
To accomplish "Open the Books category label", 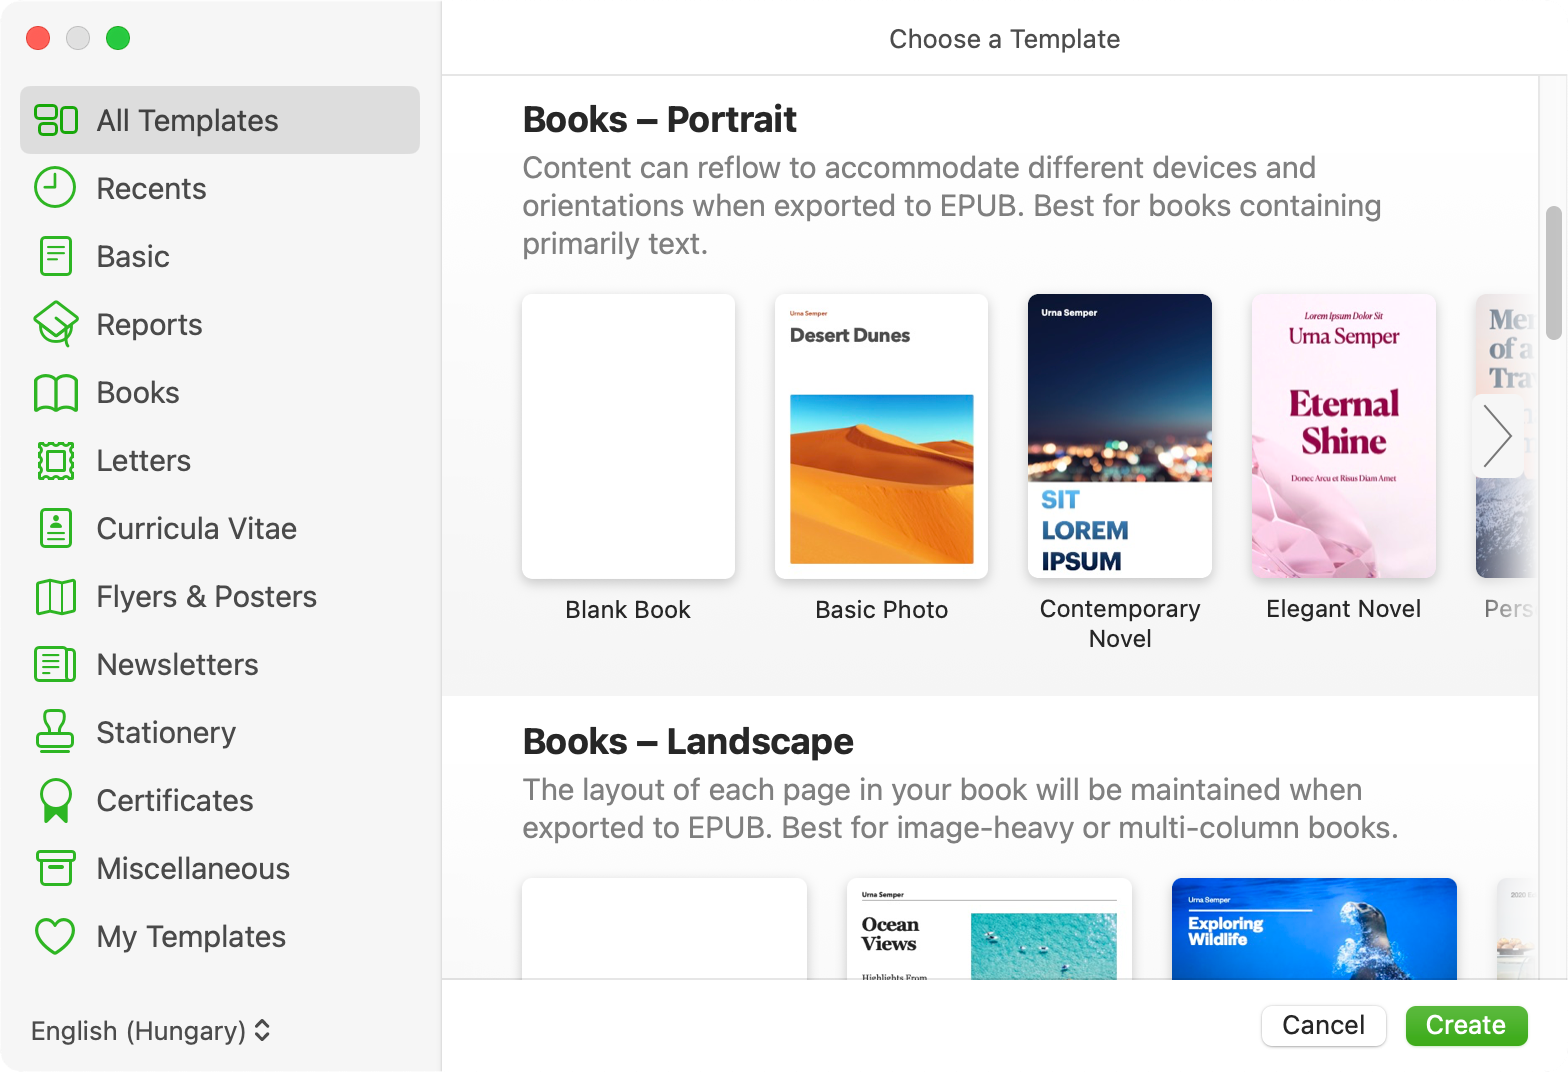I will [x=138, y=393].
